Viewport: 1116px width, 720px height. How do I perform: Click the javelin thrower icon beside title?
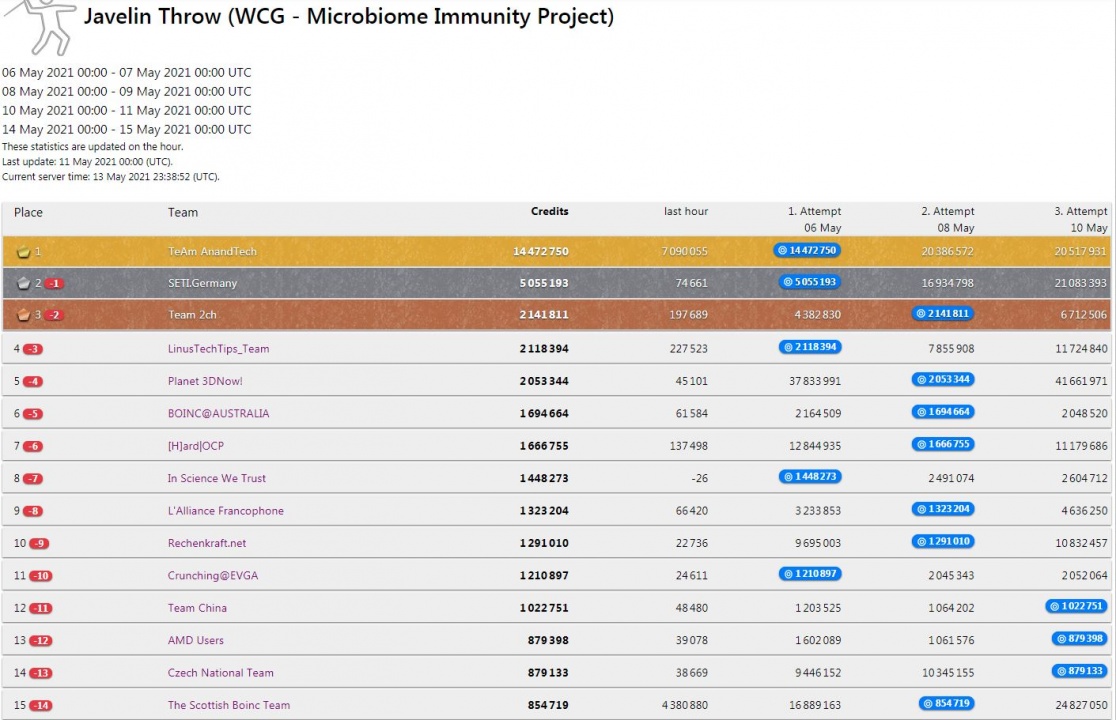pos(43,27)
